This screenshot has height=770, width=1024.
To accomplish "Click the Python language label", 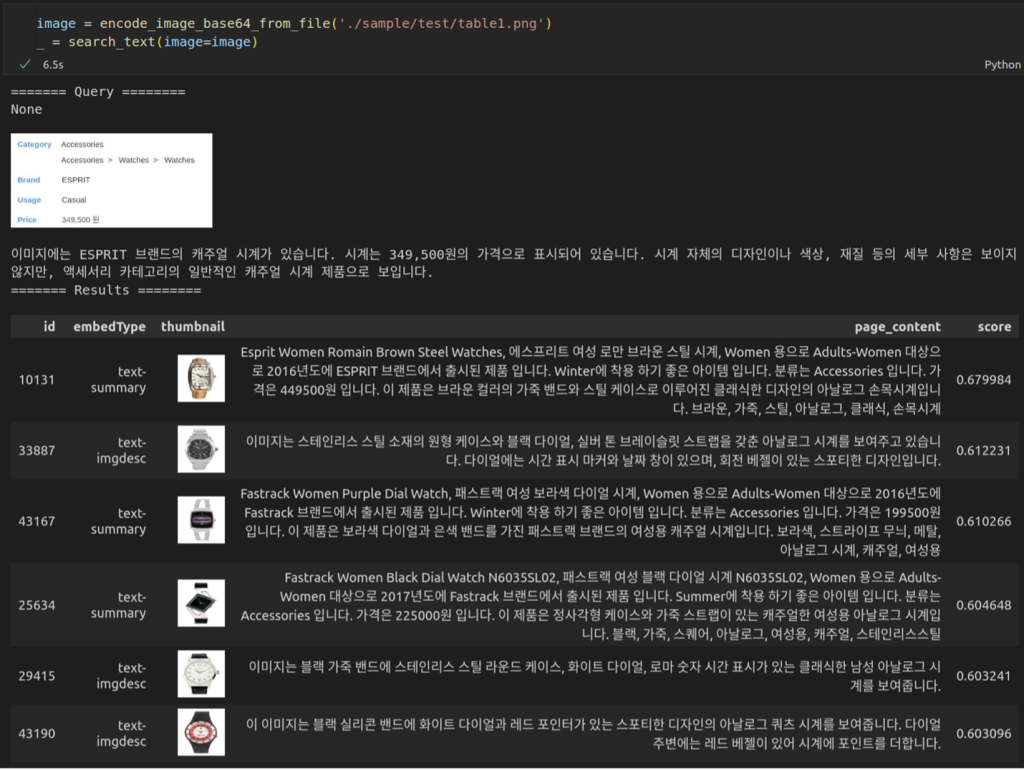I will coord(1002,65).
